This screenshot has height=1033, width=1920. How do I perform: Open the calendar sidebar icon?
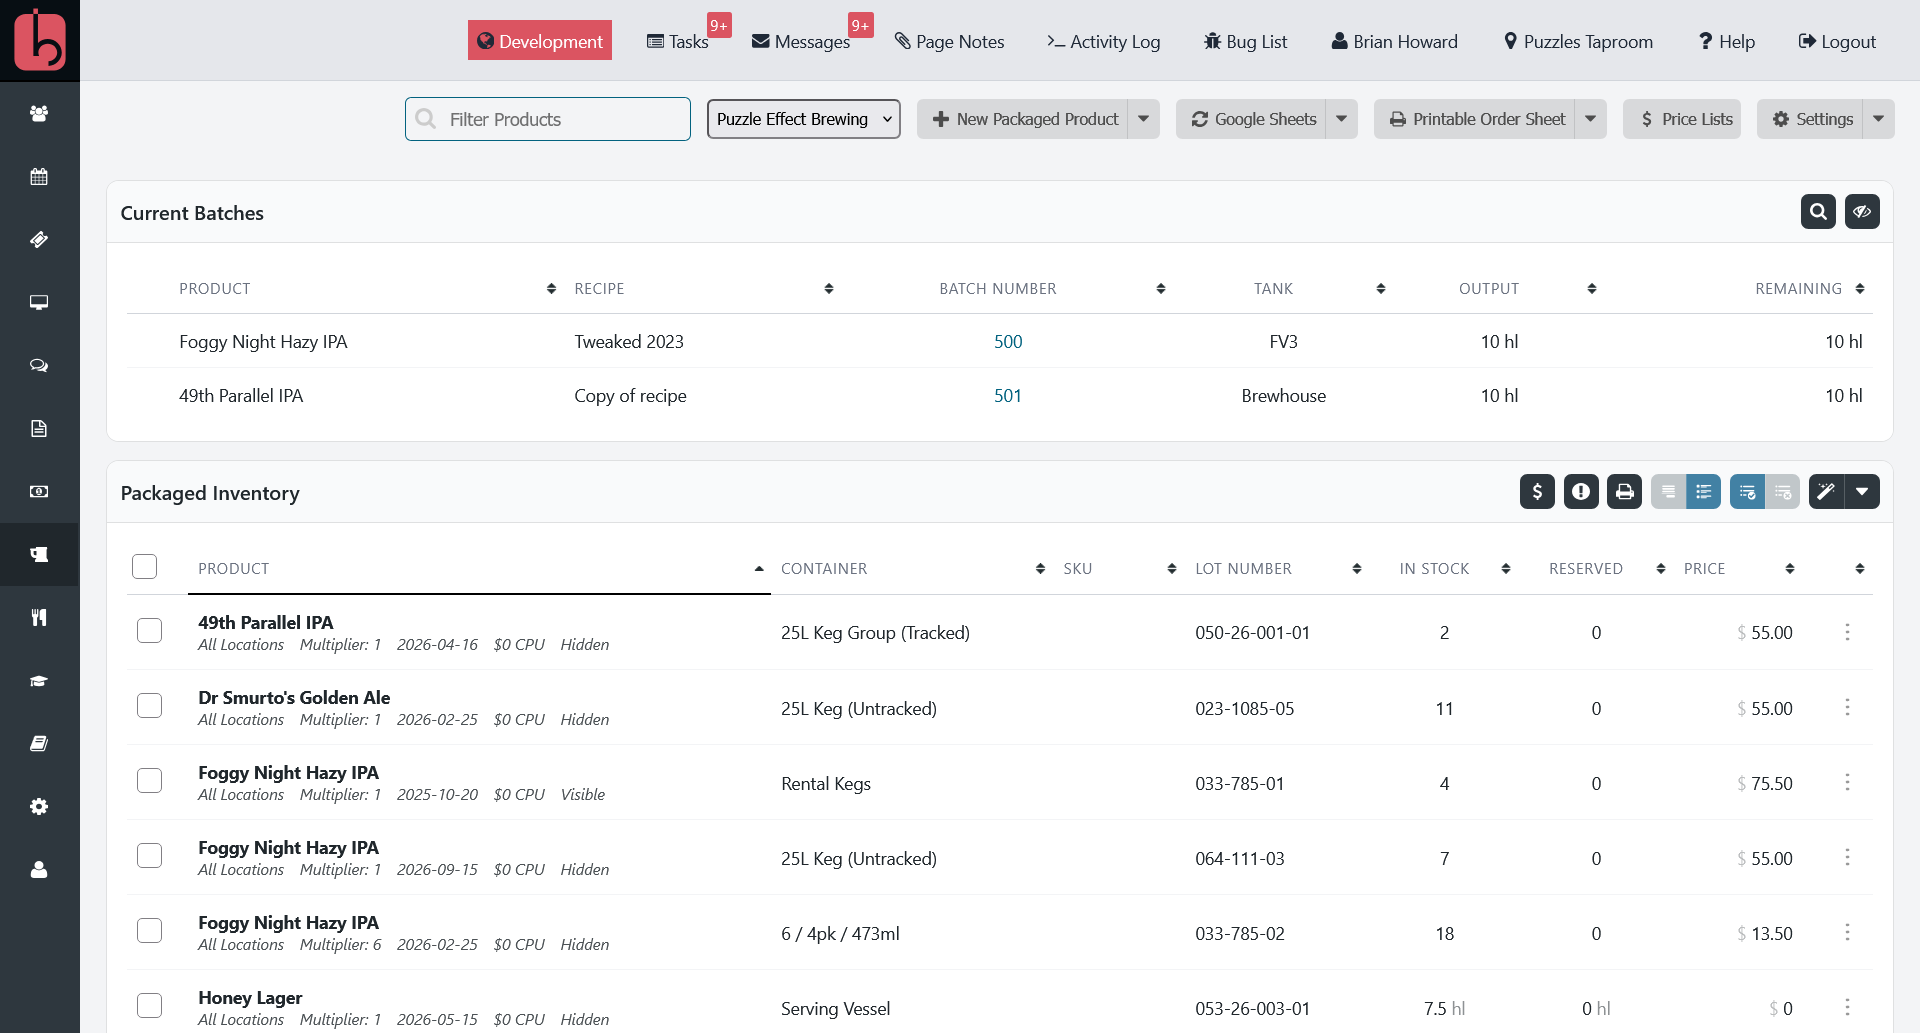coord(39,176)
